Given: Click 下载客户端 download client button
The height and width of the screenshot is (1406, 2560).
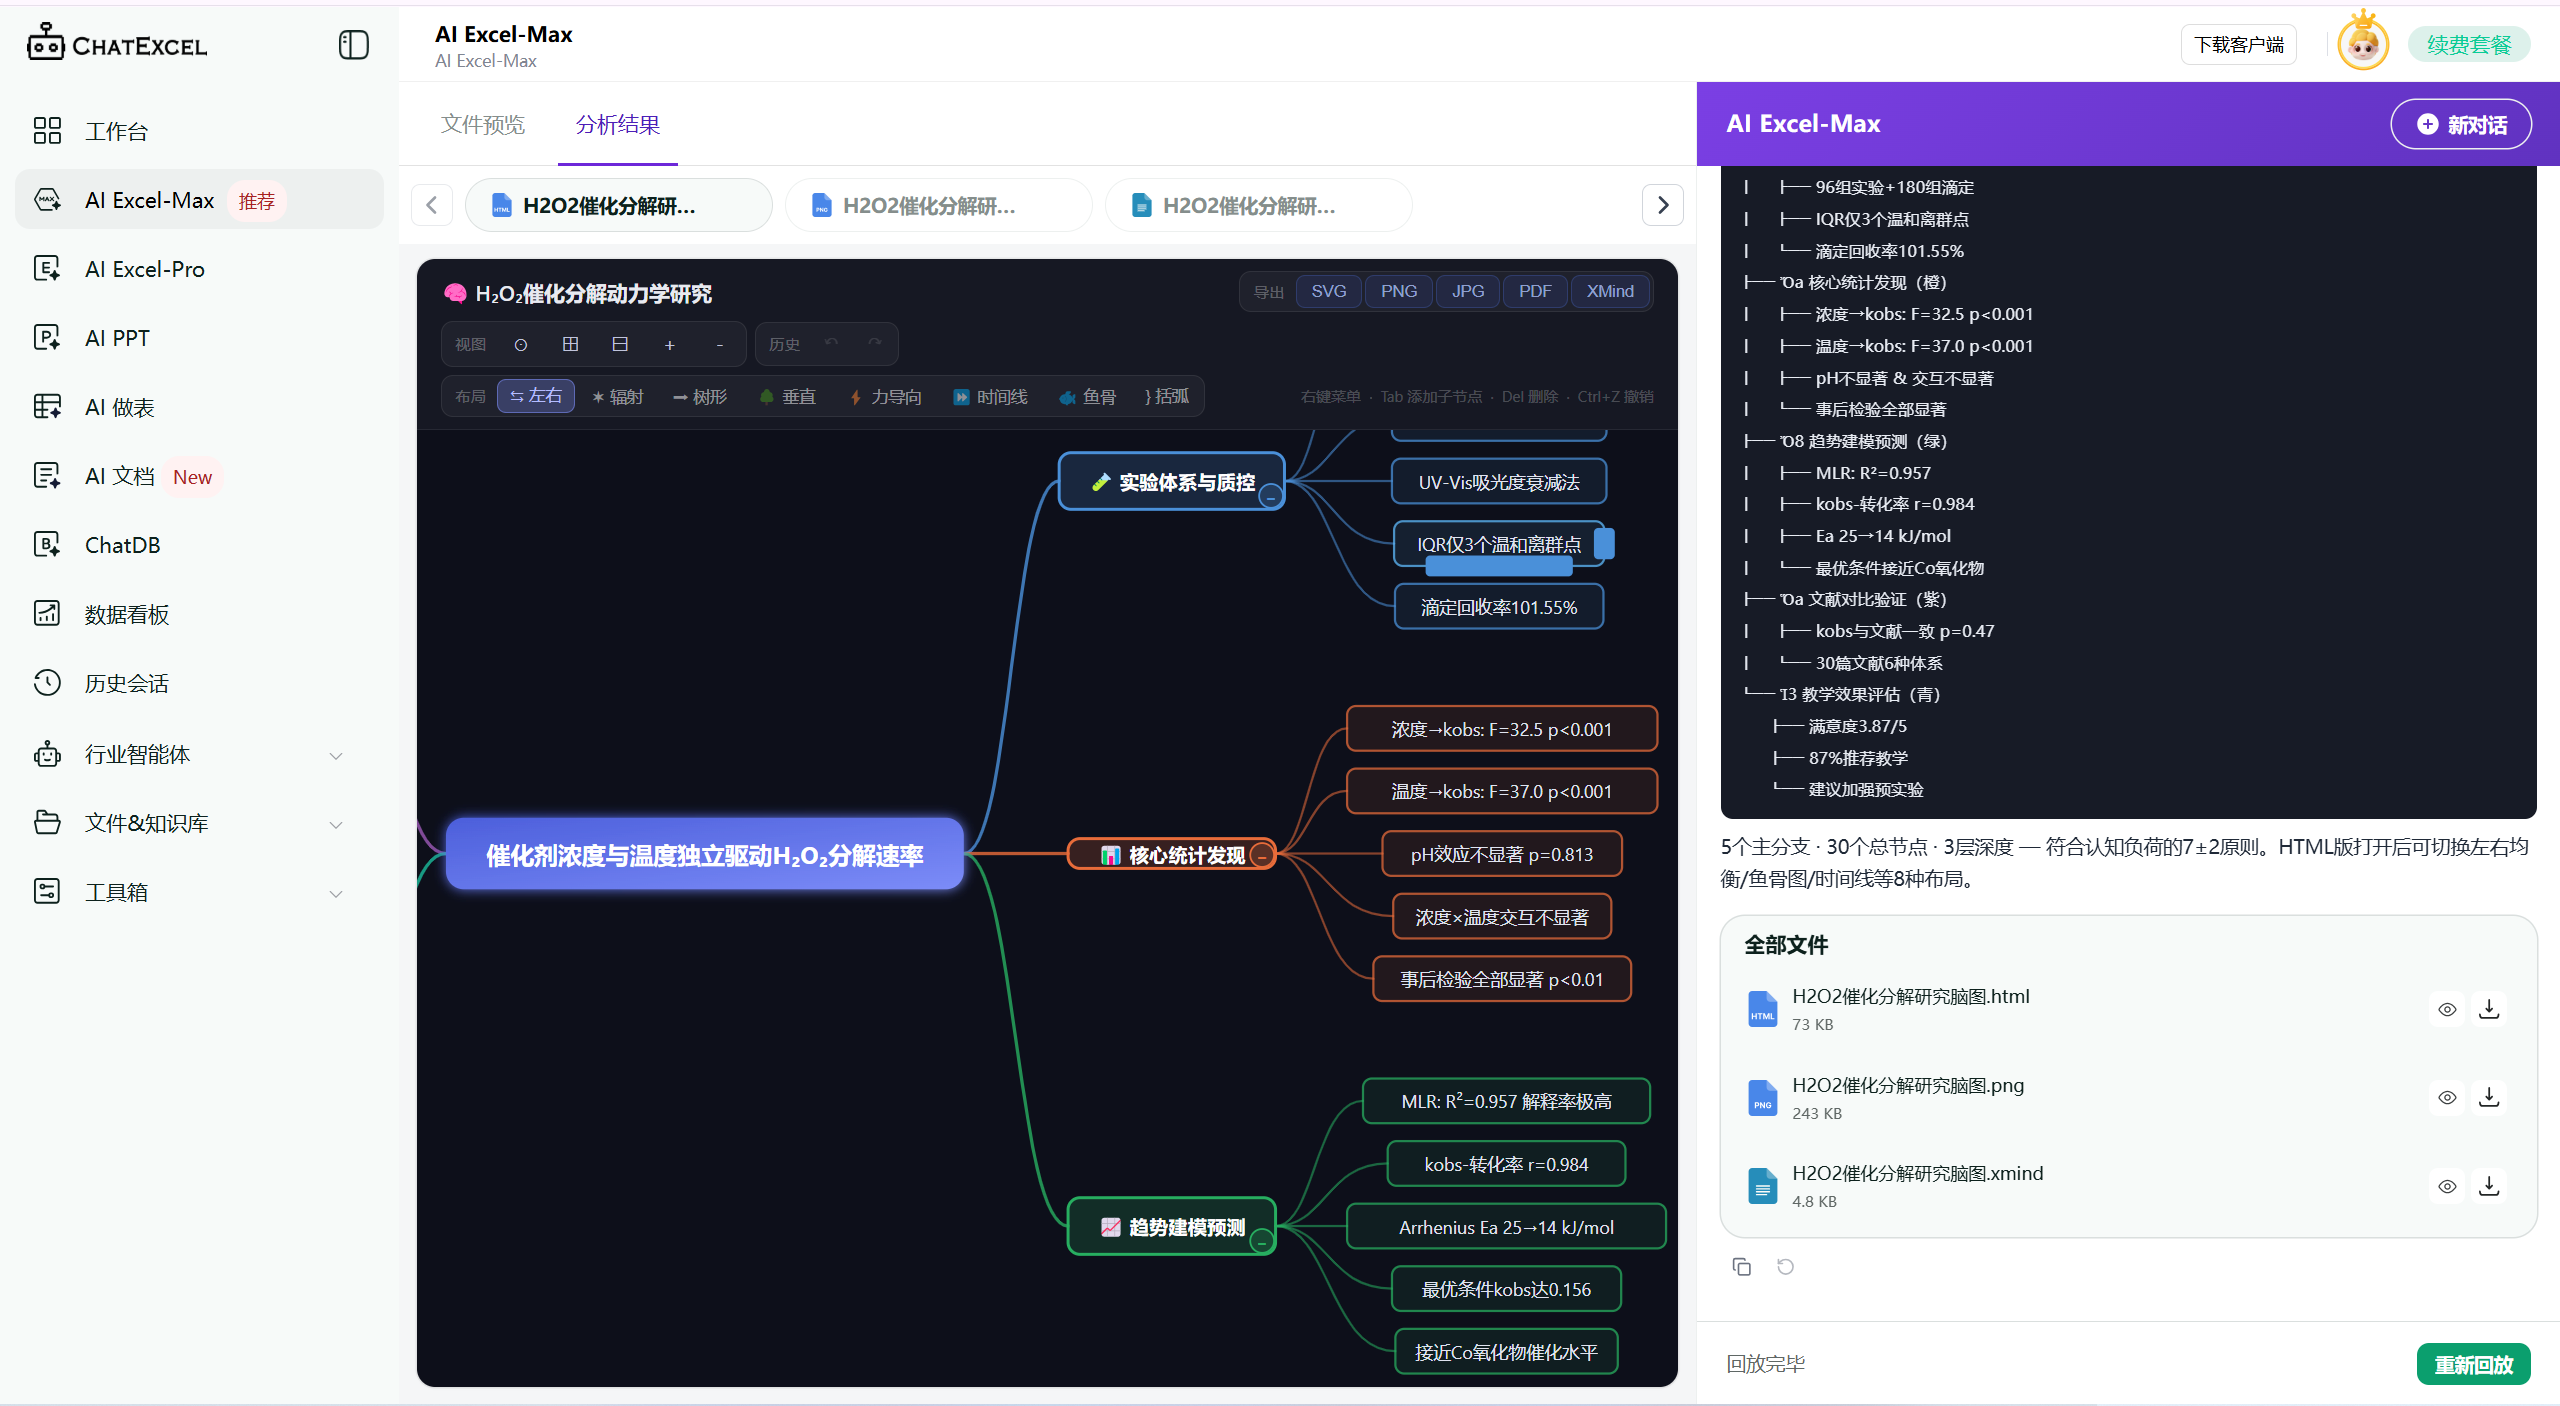Looking at the screenshot, I should click(2239, 45).
